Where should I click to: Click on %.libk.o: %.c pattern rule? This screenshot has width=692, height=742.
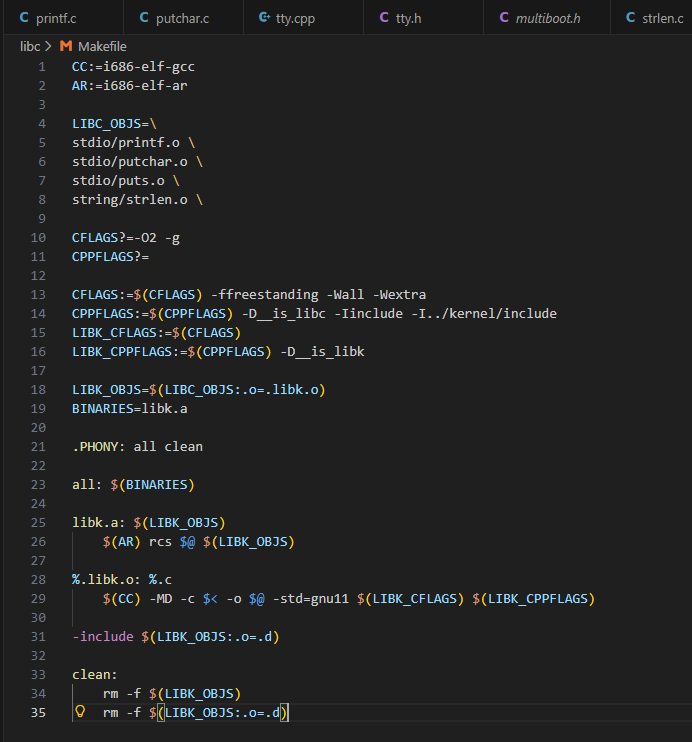click(x=122, y=580)
